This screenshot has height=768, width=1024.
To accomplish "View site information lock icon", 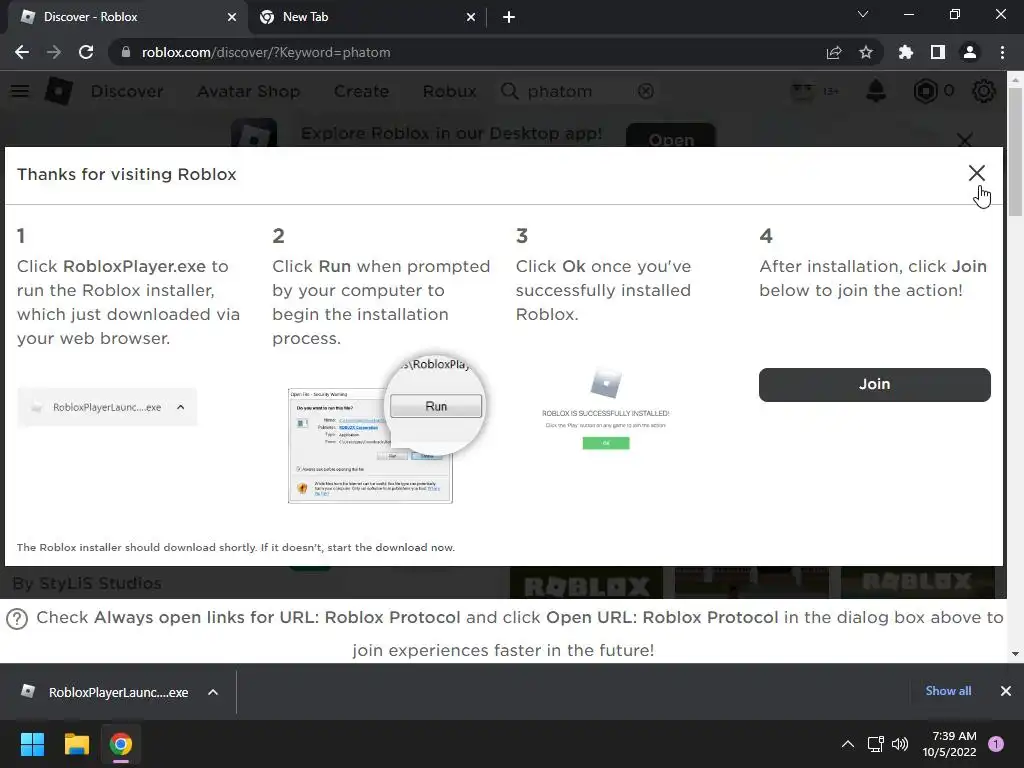I will pyautogui.click(x=125, y=52).
